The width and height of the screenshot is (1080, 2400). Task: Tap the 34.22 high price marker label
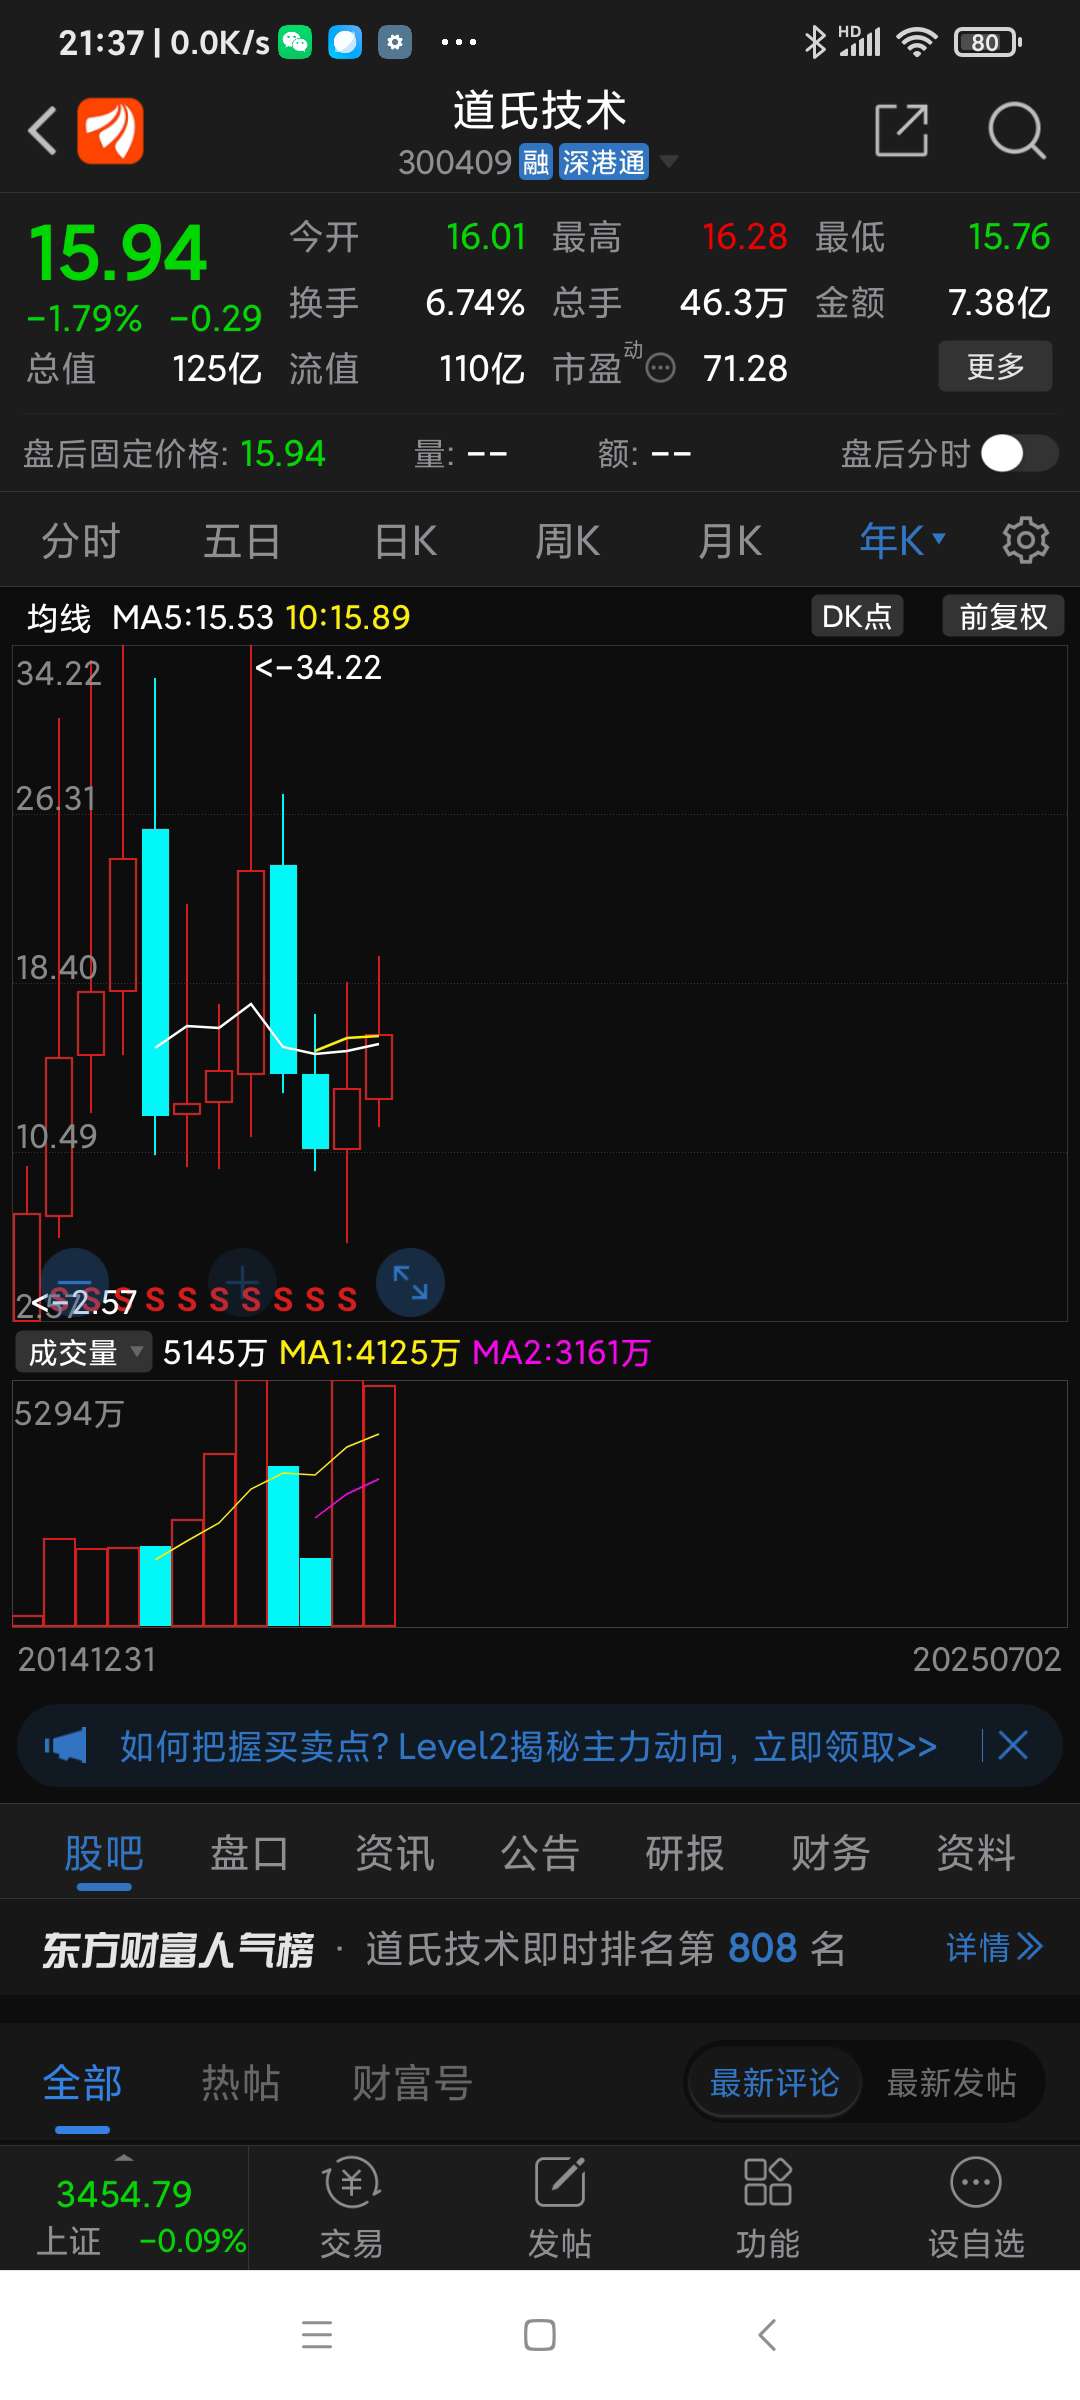318,667
